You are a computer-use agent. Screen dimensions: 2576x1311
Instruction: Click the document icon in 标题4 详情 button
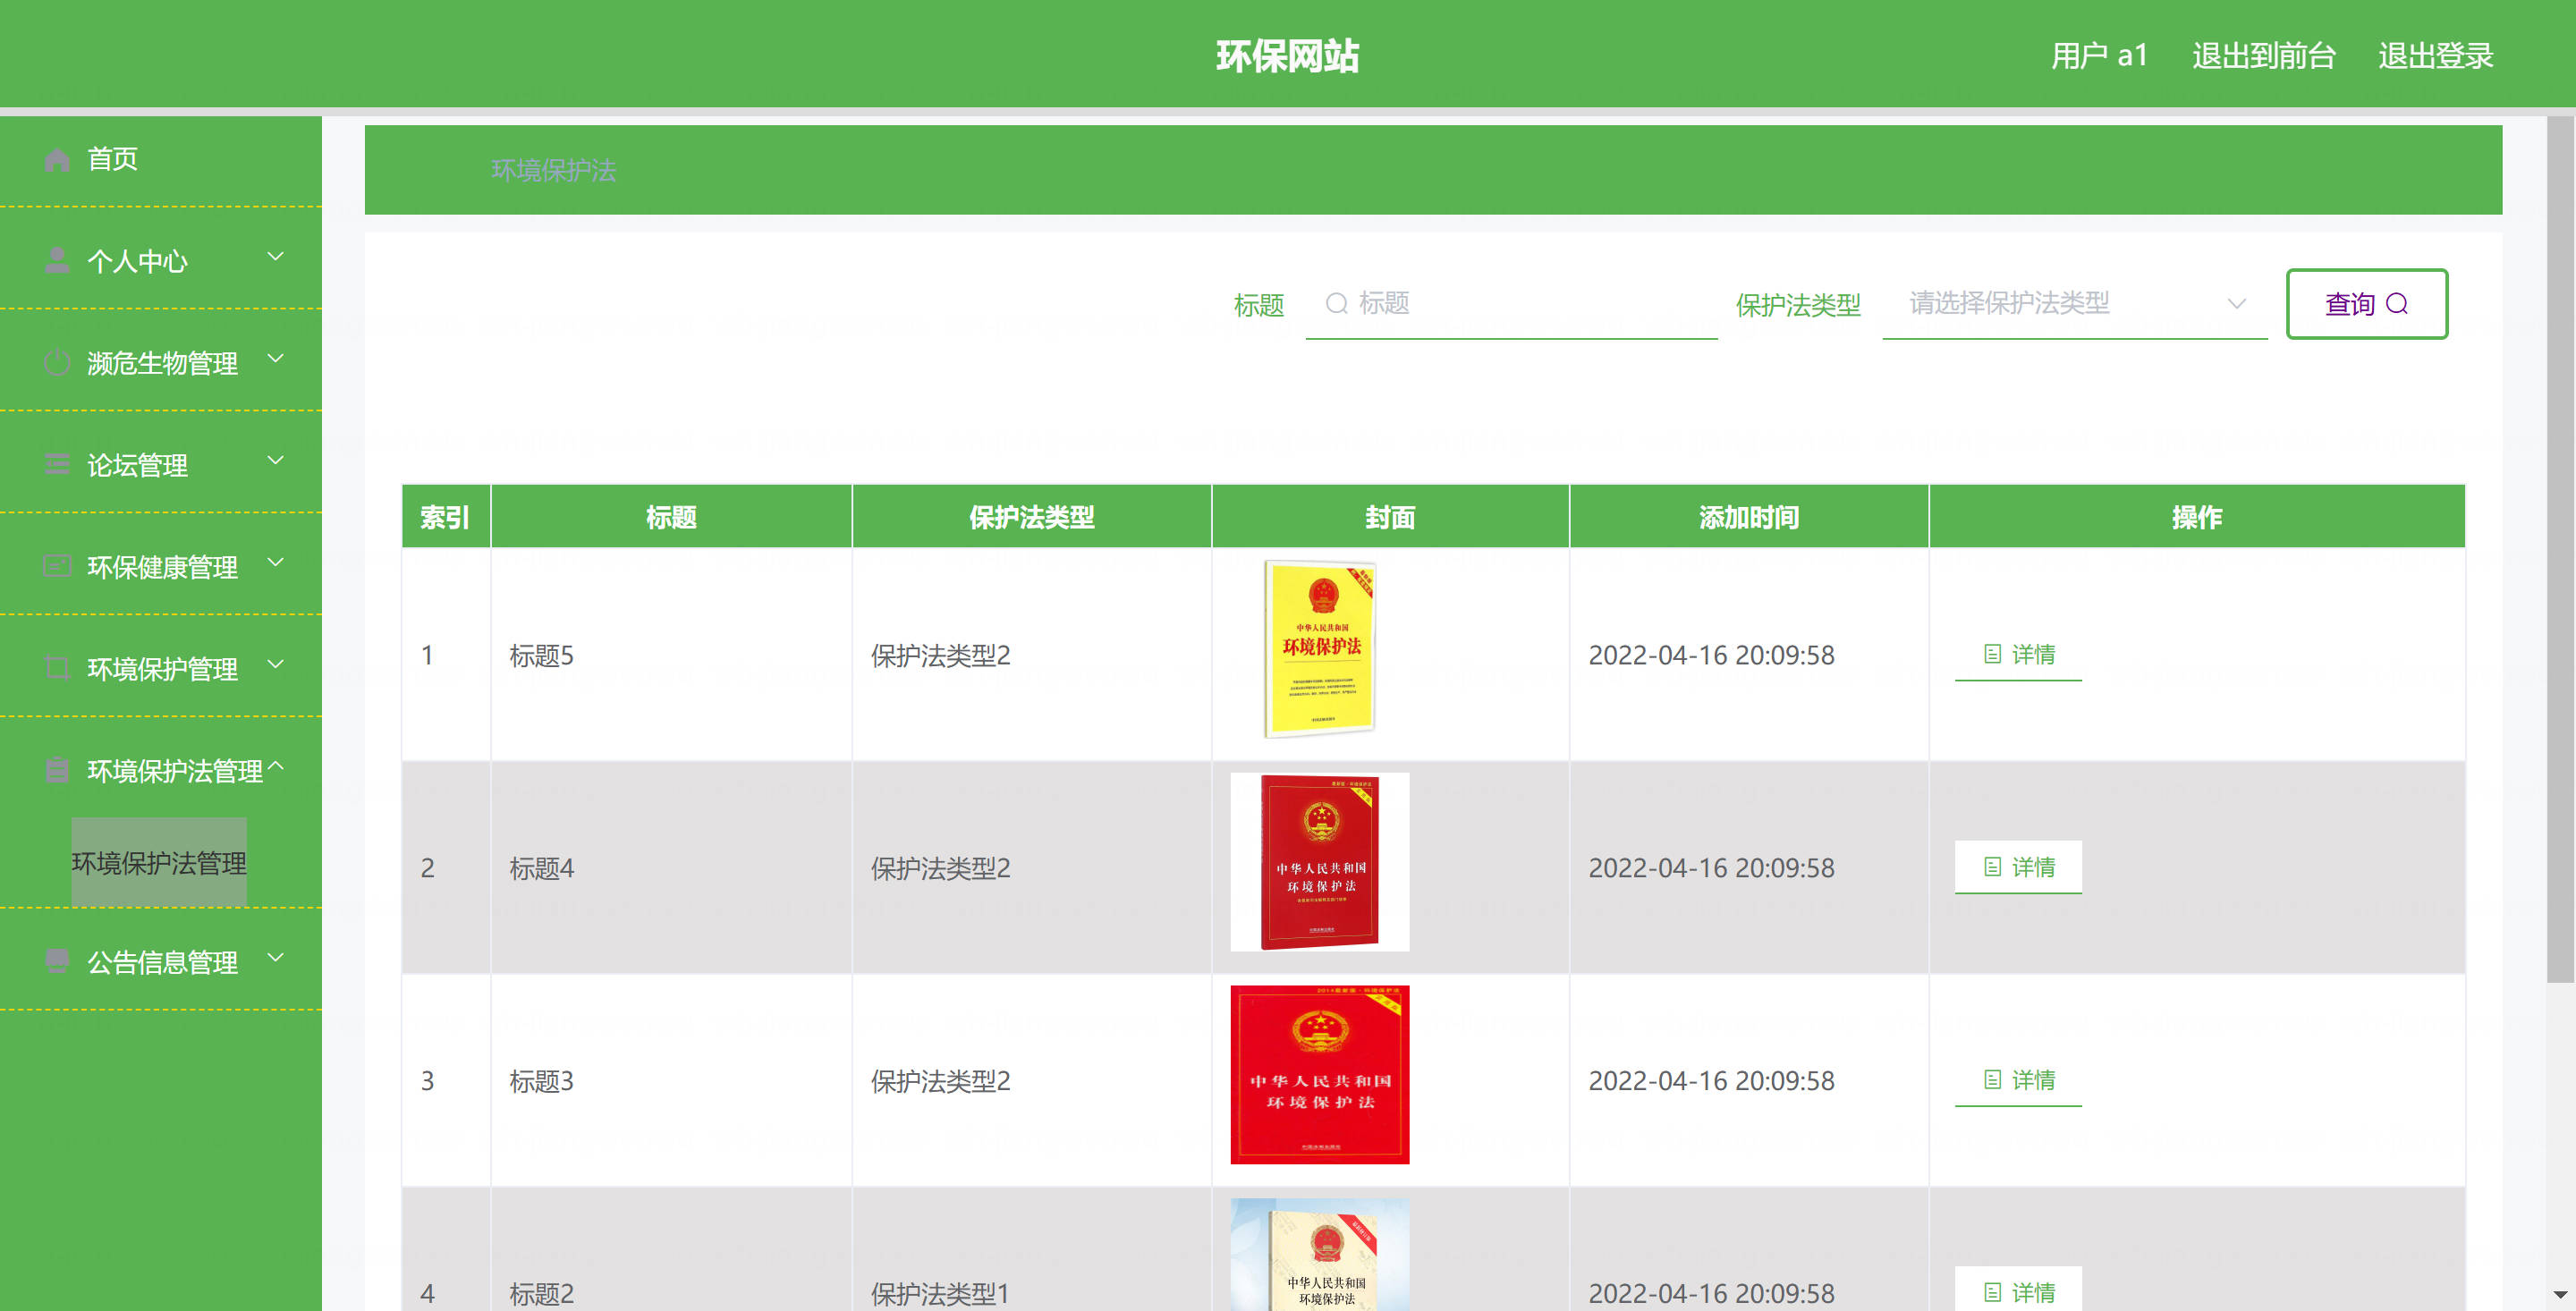click(x=1992, y=867)
